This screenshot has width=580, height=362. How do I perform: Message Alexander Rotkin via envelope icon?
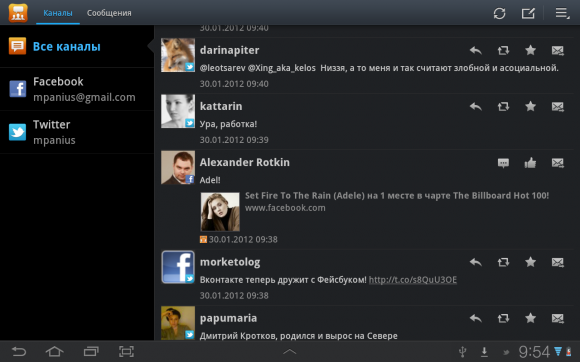tap(558, 163)
